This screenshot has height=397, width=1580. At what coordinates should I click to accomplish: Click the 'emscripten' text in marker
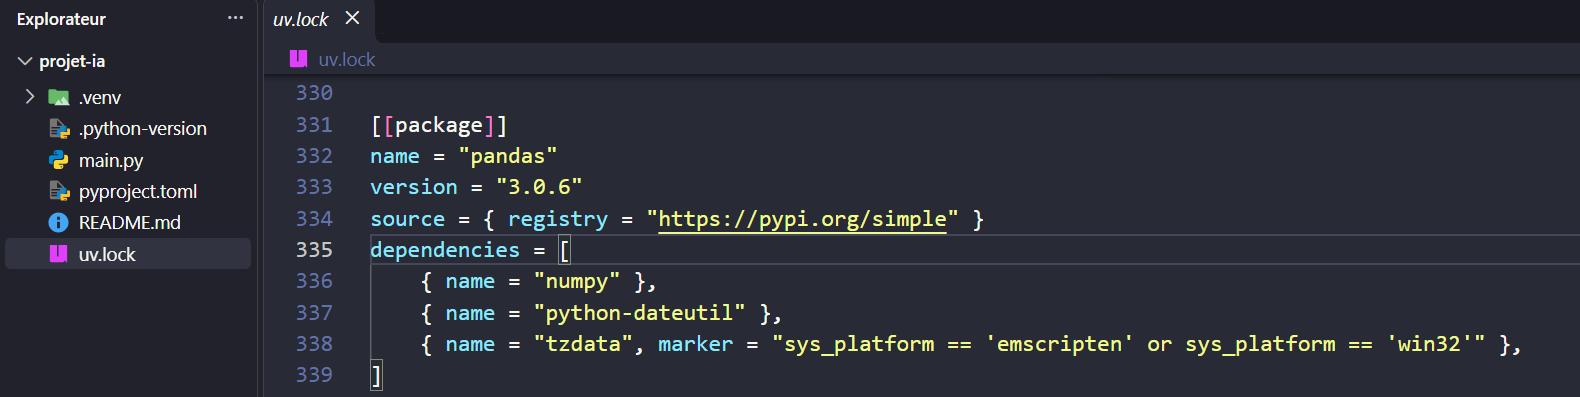pyautogui.click(x=1059, y=344)
